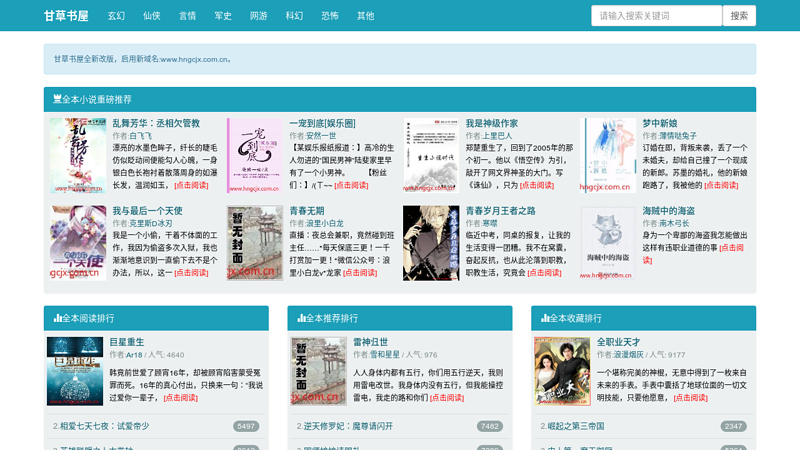Screen dimensions: 800x450
Task: Open author link 安然一世
Action: coord(321,136)
